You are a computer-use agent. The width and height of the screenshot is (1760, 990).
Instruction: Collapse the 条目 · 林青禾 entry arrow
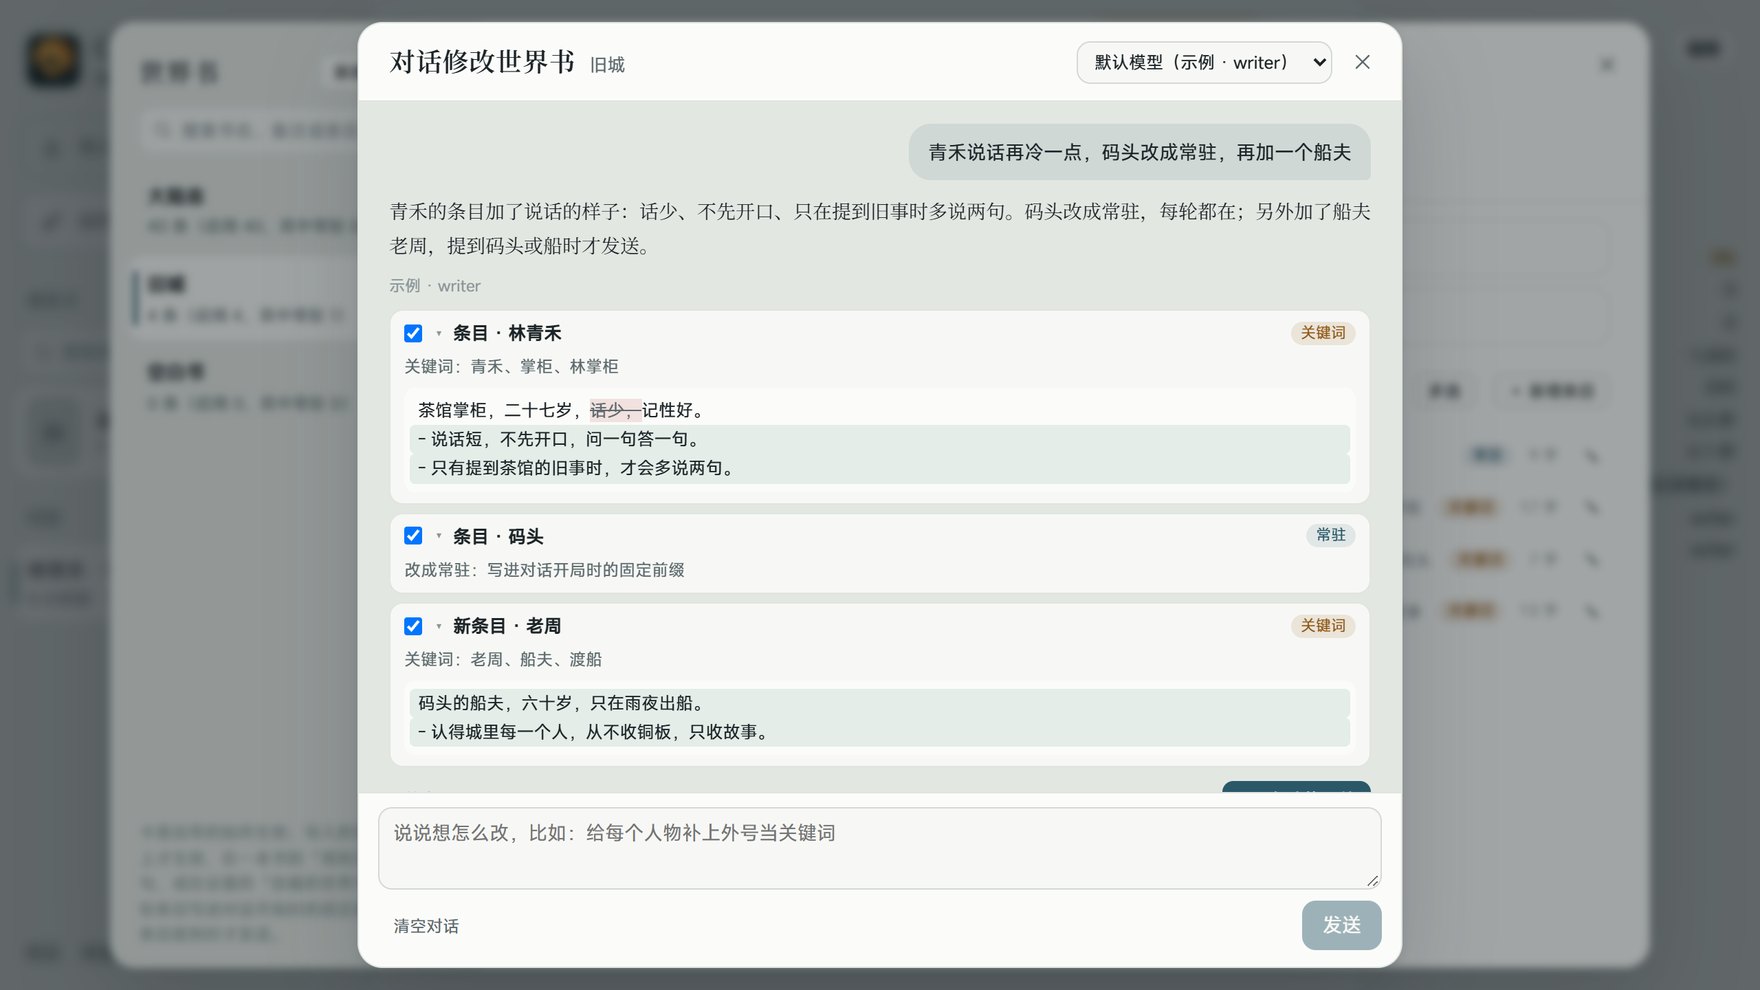point(438,333)
